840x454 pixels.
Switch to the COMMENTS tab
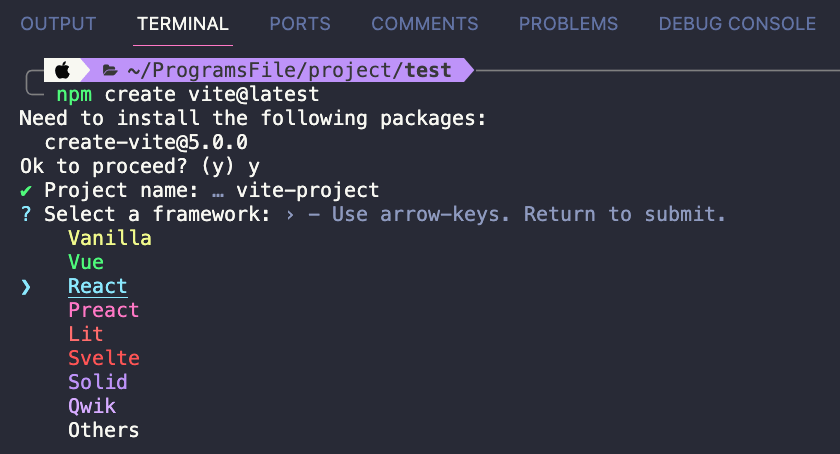(425, 24)
